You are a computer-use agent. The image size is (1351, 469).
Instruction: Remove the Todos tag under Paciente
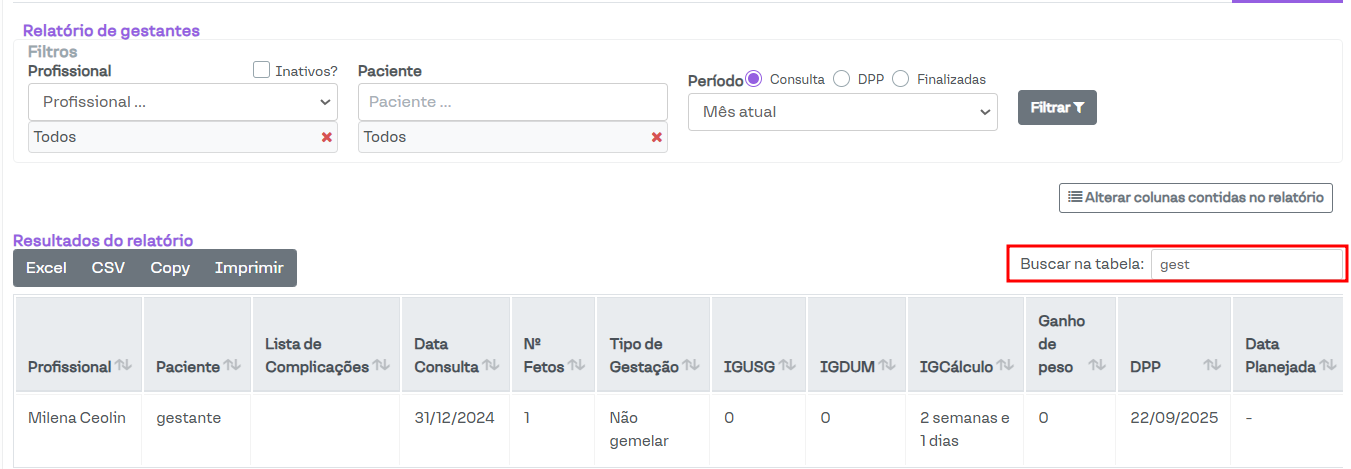coord(656,137)
